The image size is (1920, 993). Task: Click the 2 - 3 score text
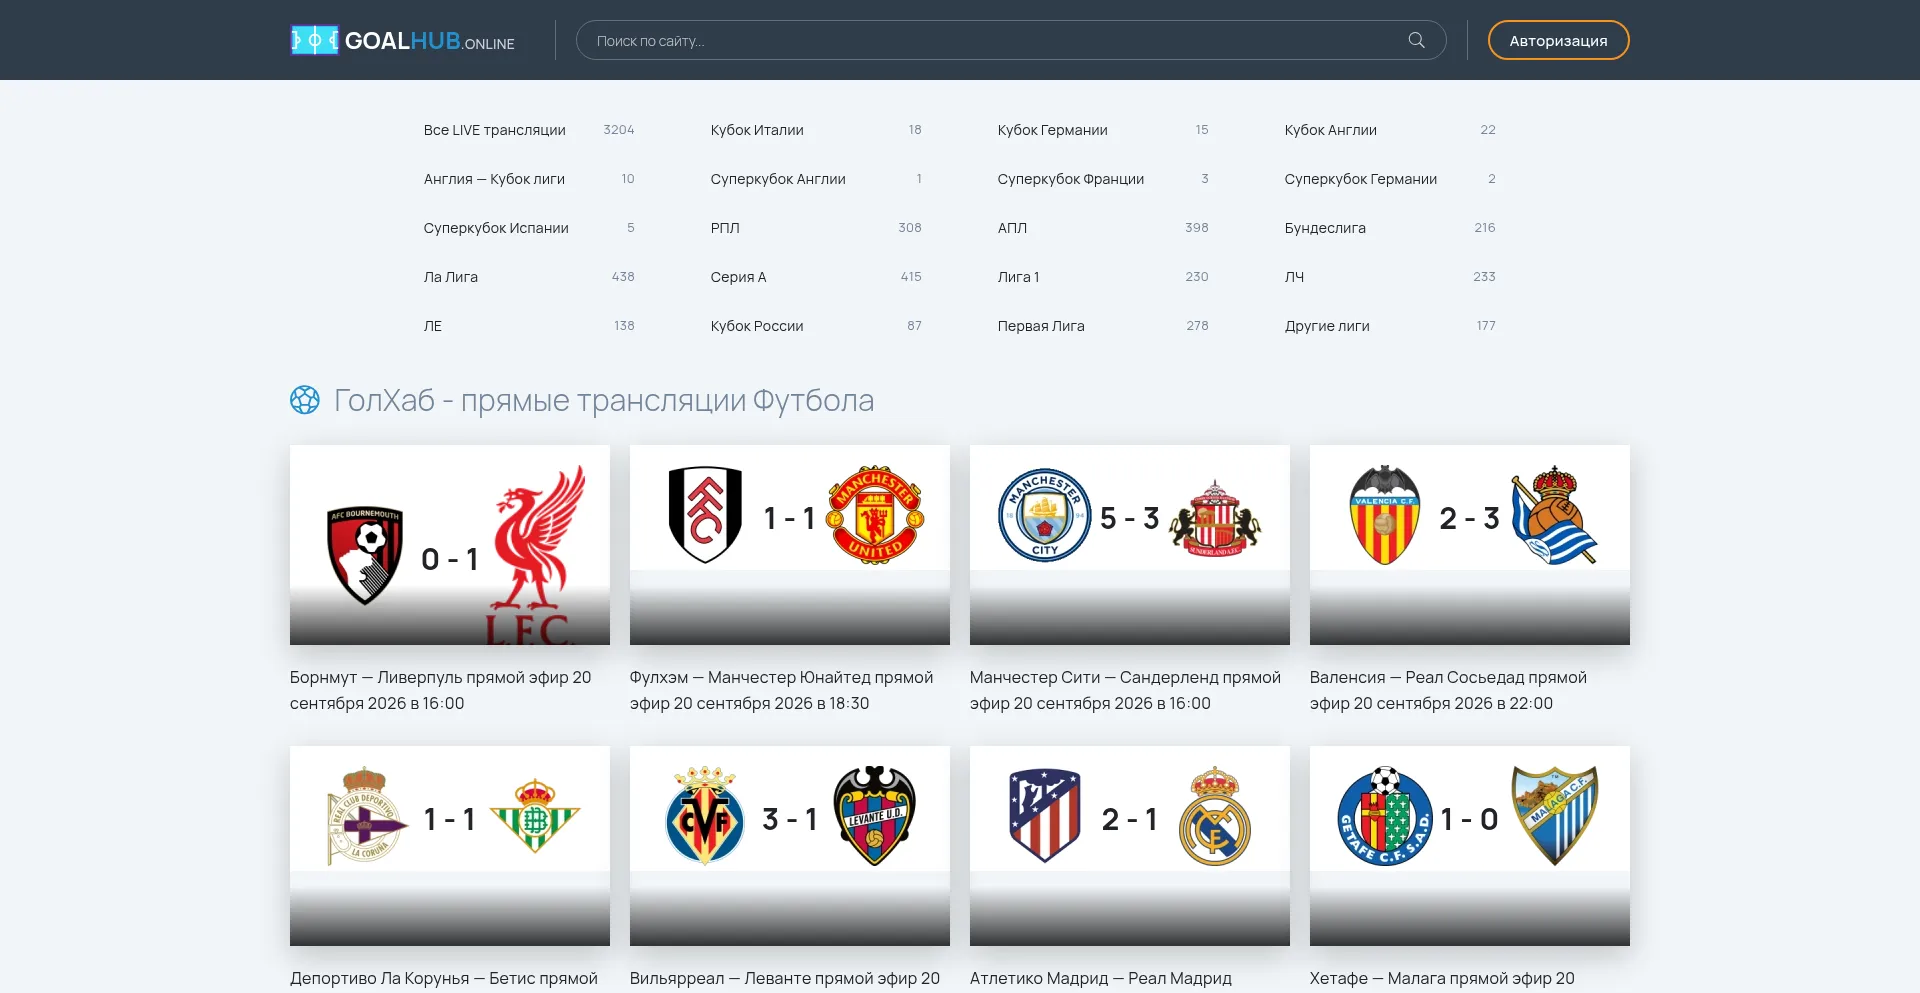(1470, 518)
